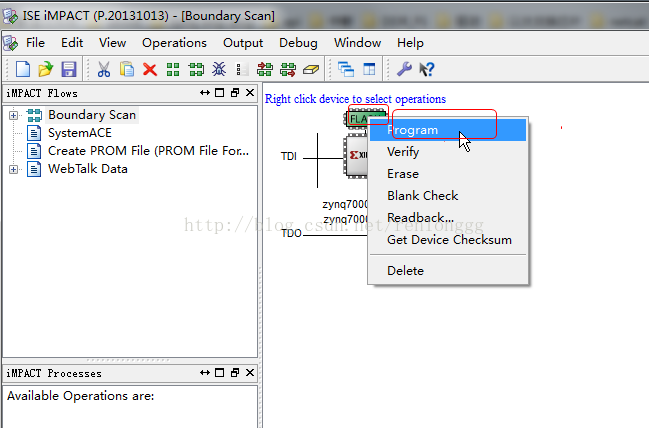
Task: Select Create PROM File flow item
Action: [148, 151]
